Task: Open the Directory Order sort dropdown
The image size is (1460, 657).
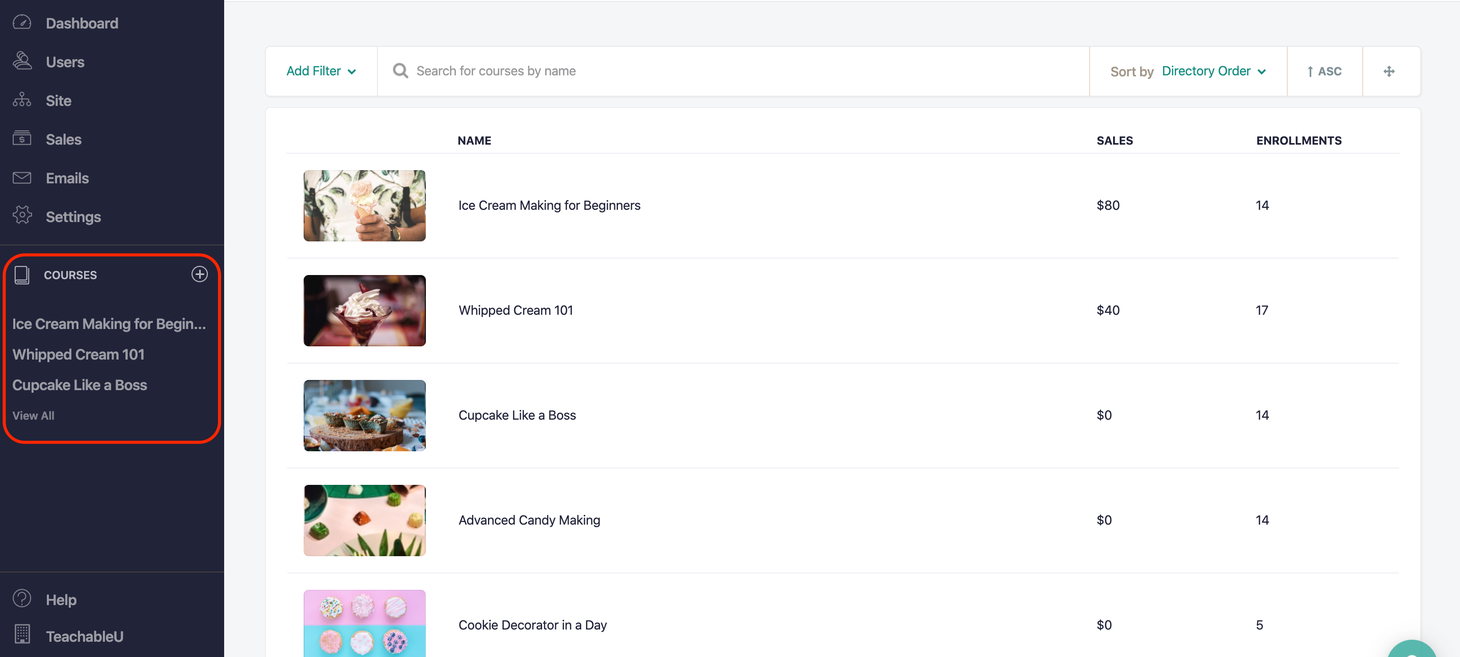Action: (x=1214, y=71)
